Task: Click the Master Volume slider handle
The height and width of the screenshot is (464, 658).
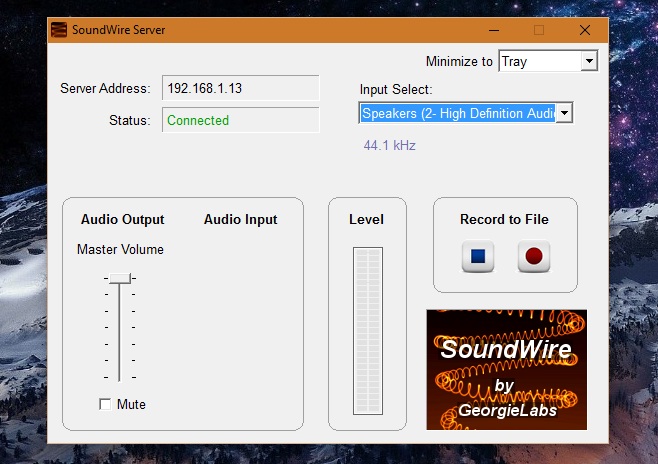Action: [x=119, y=277]
